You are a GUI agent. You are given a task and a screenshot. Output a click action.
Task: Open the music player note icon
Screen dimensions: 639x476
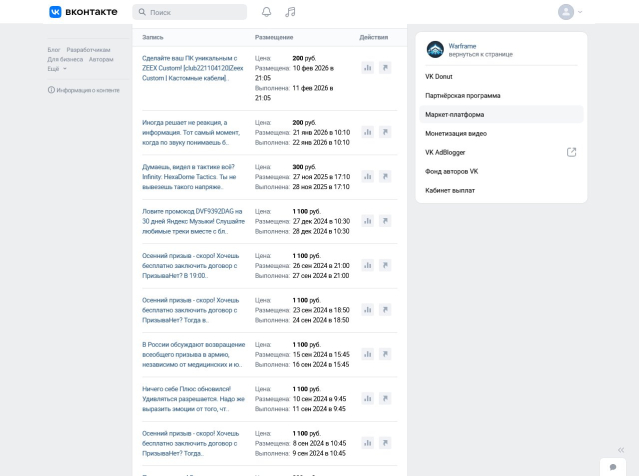290,12
